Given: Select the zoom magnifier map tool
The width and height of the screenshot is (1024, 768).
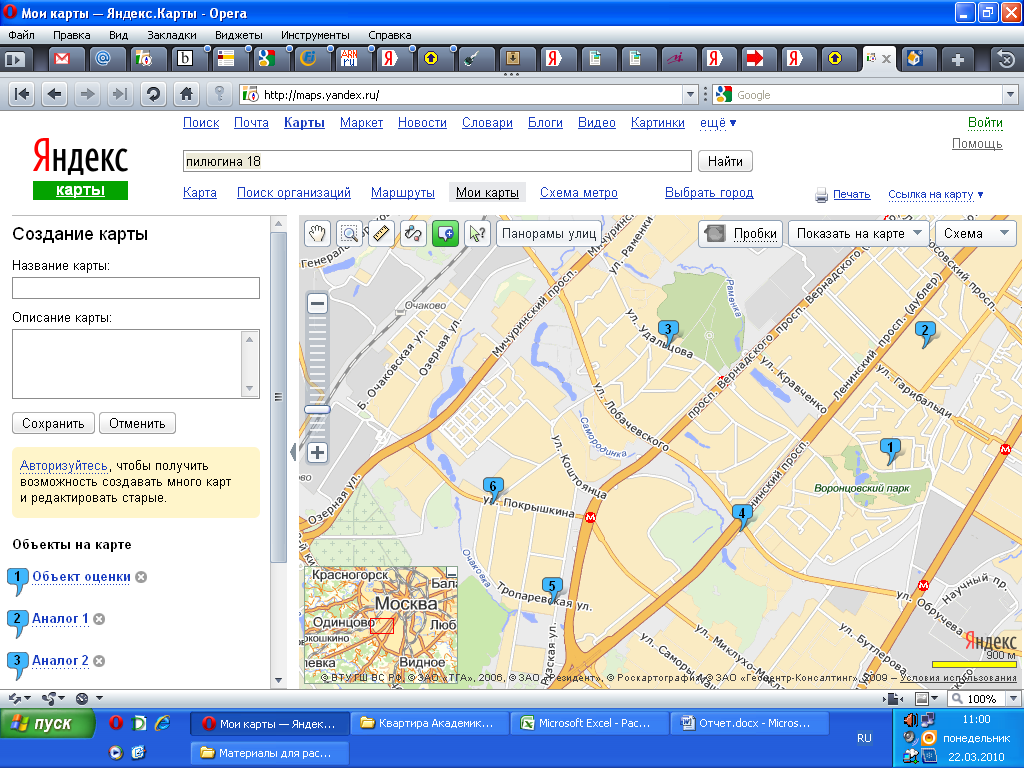Looking at the screenshot, I should point(349,233).
